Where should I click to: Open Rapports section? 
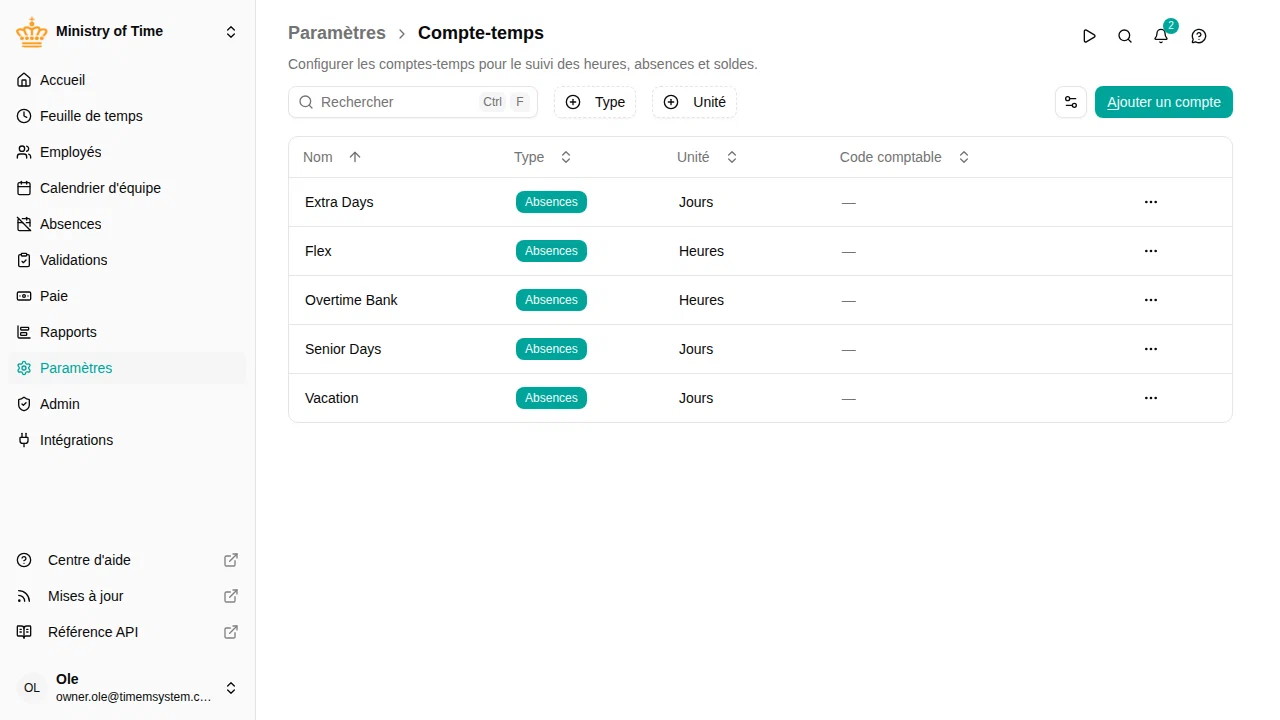(x=127, y=332)
